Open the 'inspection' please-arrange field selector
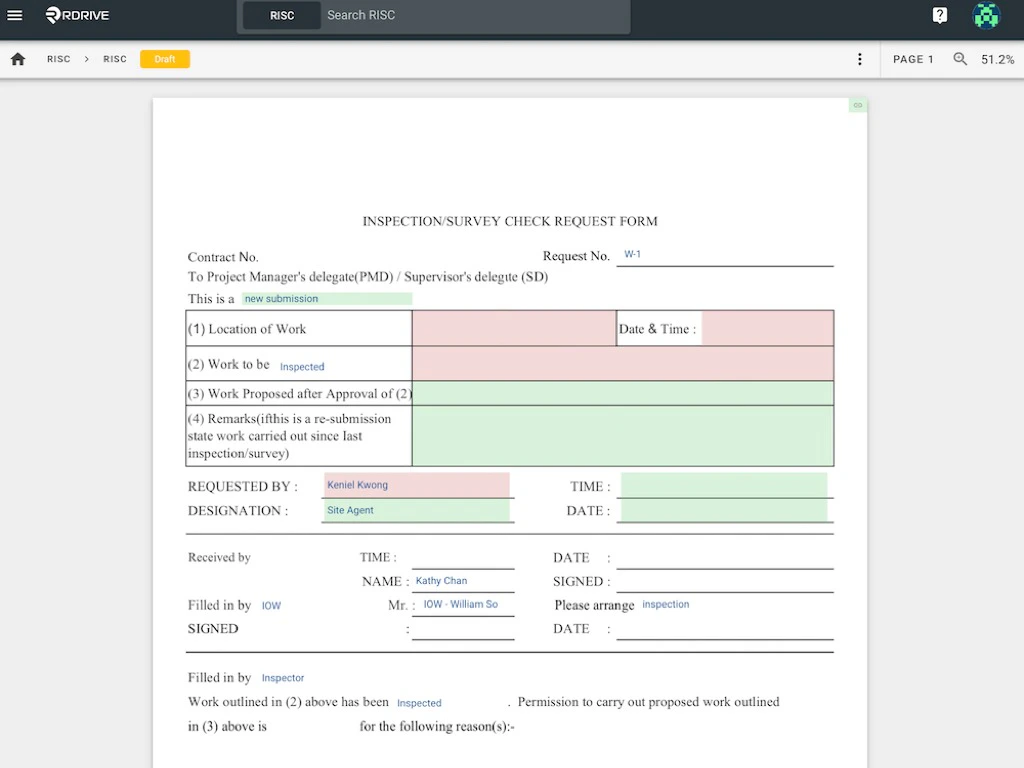 point(666,604)
